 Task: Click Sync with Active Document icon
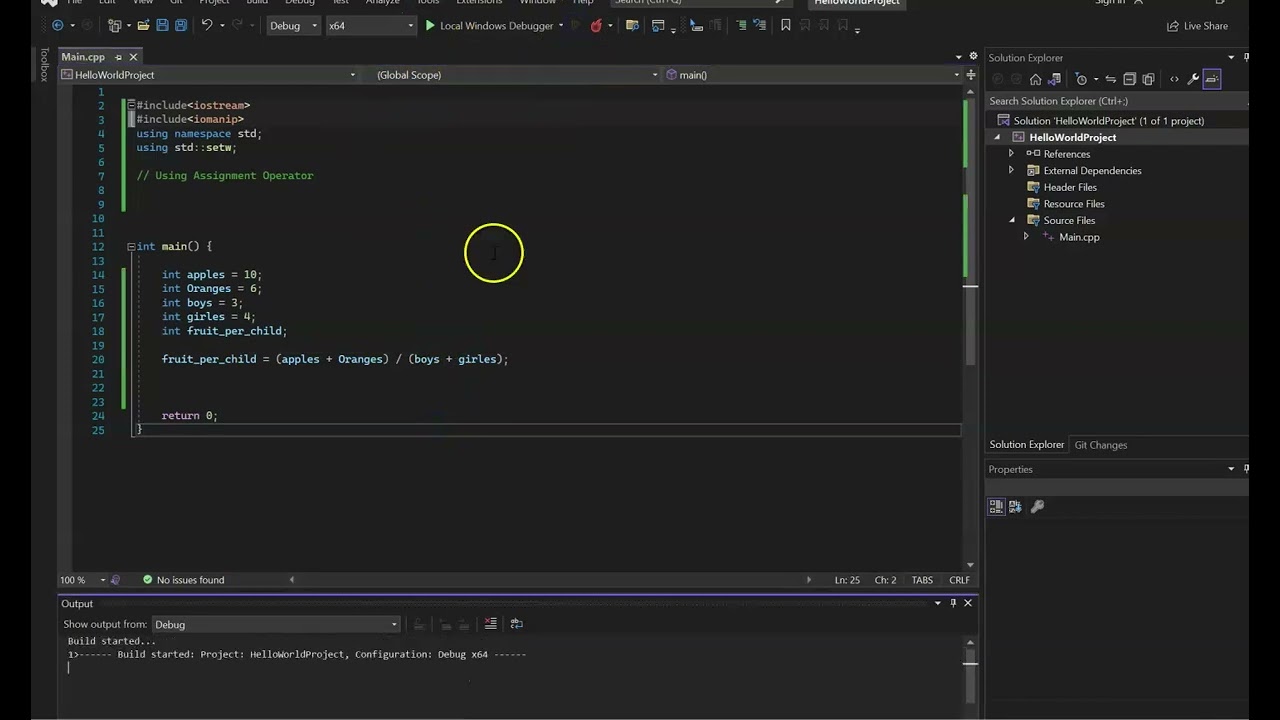coord(1110,79)
